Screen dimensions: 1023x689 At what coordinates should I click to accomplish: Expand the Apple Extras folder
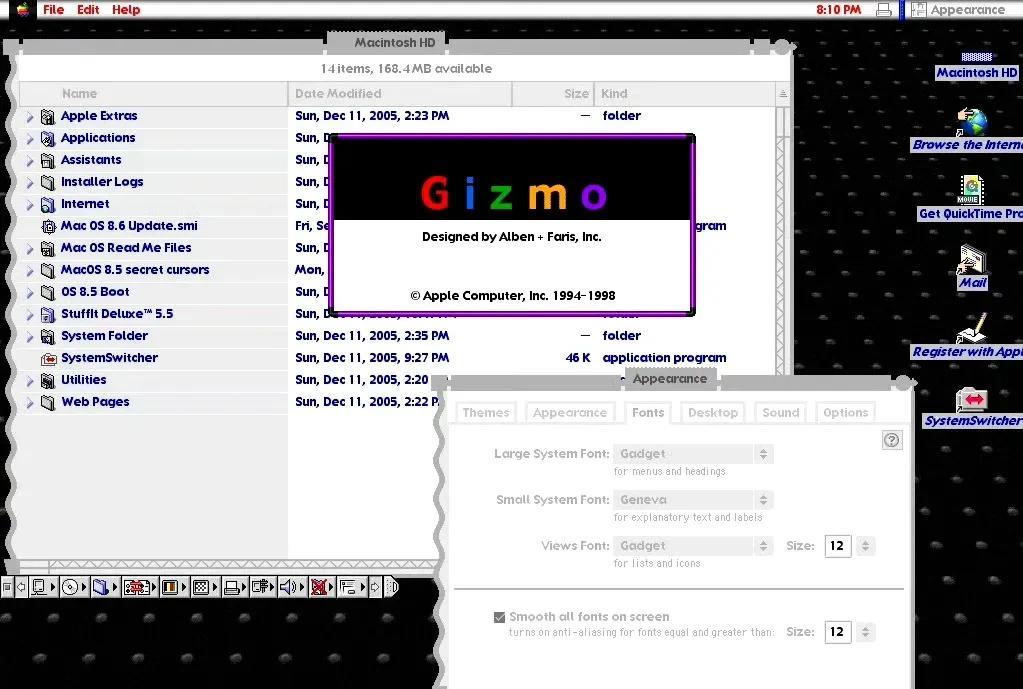tap(30, 117)
